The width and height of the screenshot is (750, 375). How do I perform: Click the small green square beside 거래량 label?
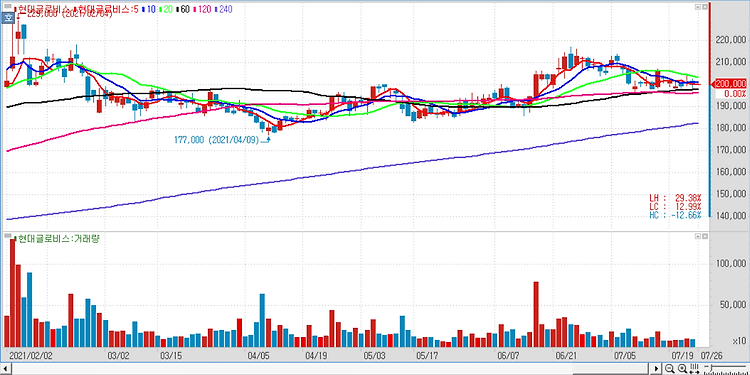click(x=15, y=238)
